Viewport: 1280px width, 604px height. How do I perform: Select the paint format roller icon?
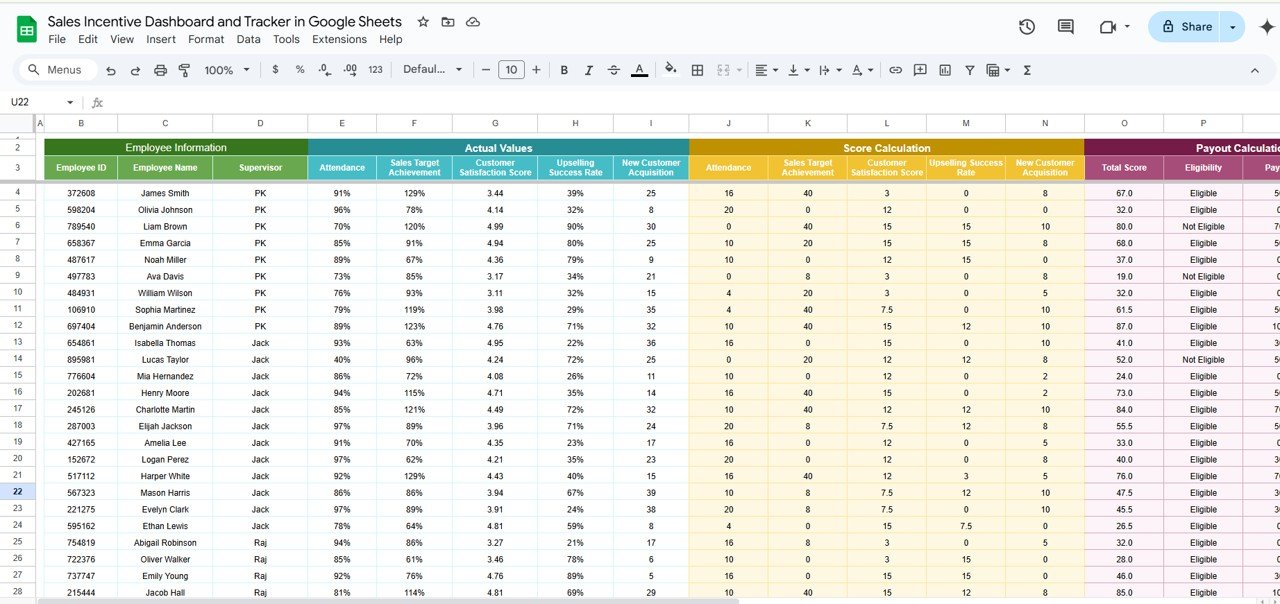[184, 70]
